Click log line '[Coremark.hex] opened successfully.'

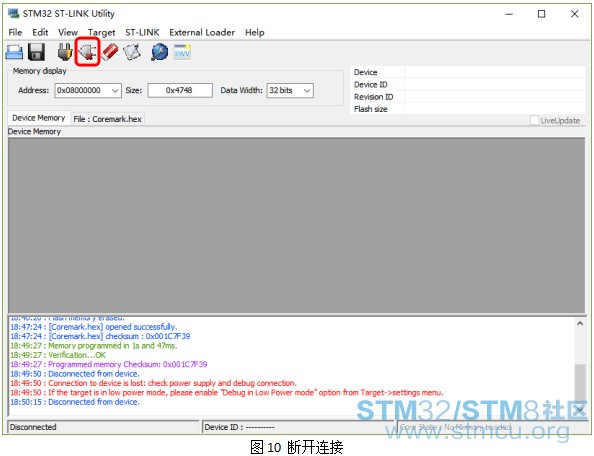[94, 327]
